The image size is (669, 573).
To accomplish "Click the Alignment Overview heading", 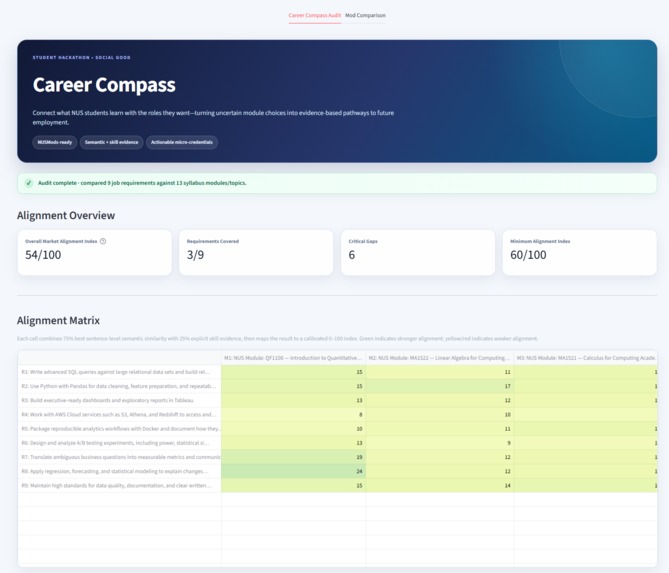I will click(x=66, y=215).
